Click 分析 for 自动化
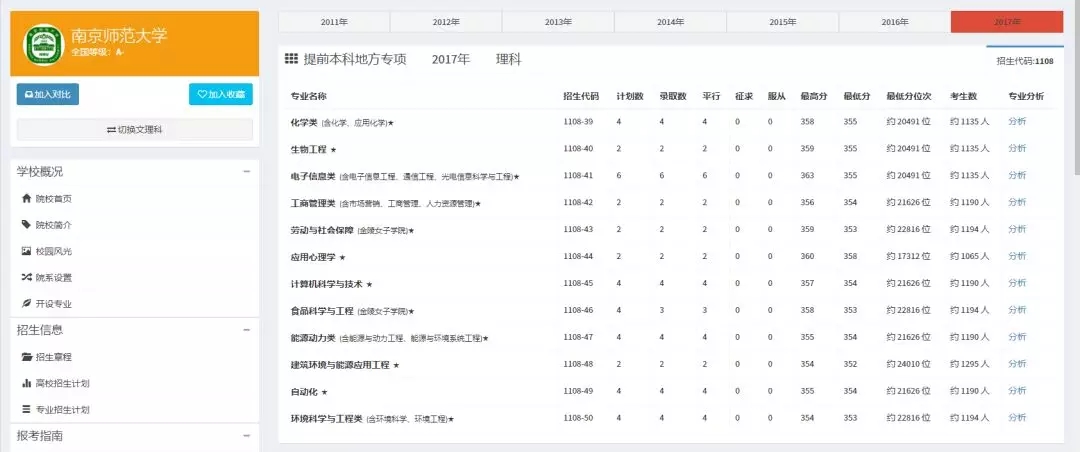 [x=1017, y=391]
